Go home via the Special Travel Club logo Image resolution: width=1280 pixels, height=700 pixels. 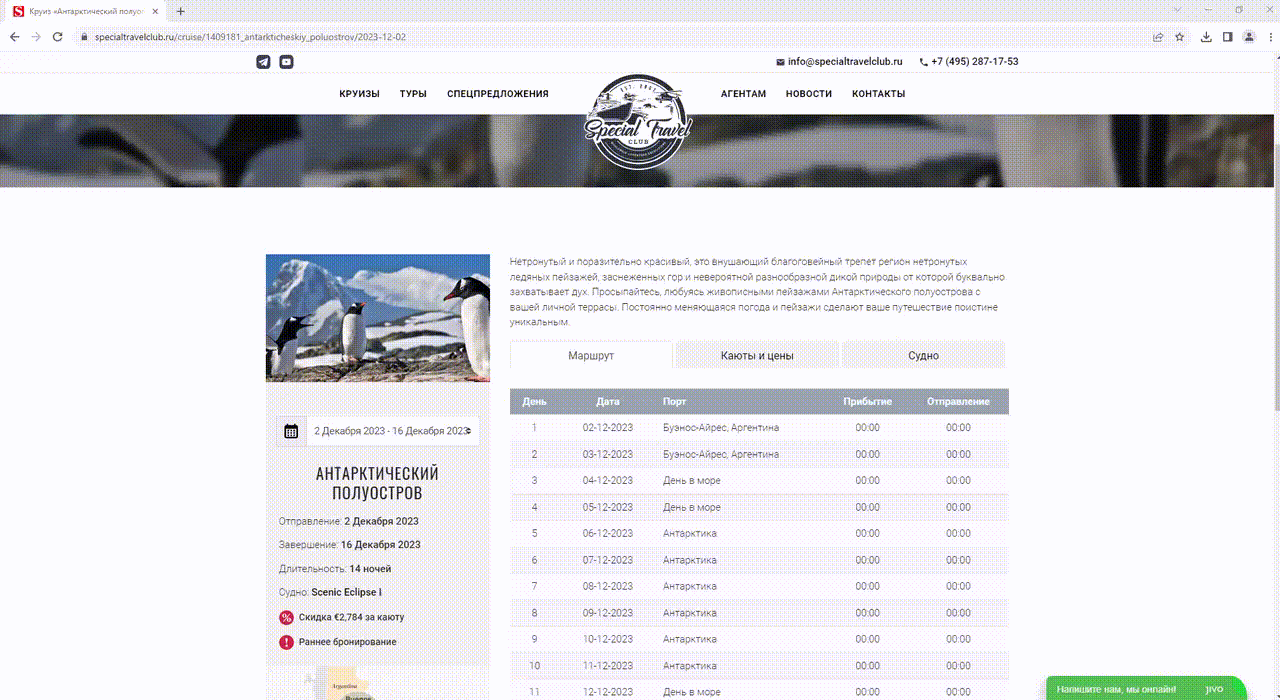pos(638,122)
